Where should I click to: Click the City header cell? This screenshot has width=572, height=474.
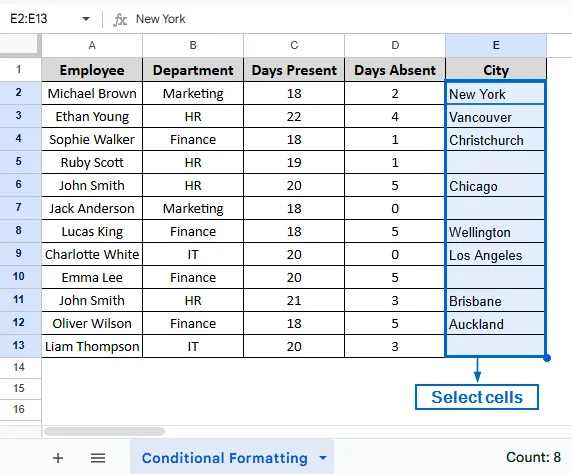point(496,70)
